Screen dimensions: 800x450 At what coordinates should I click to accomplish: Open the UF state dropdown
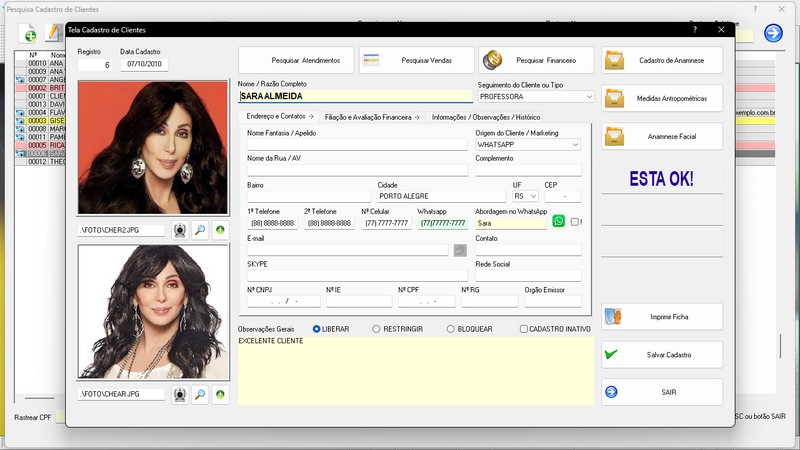534,197
